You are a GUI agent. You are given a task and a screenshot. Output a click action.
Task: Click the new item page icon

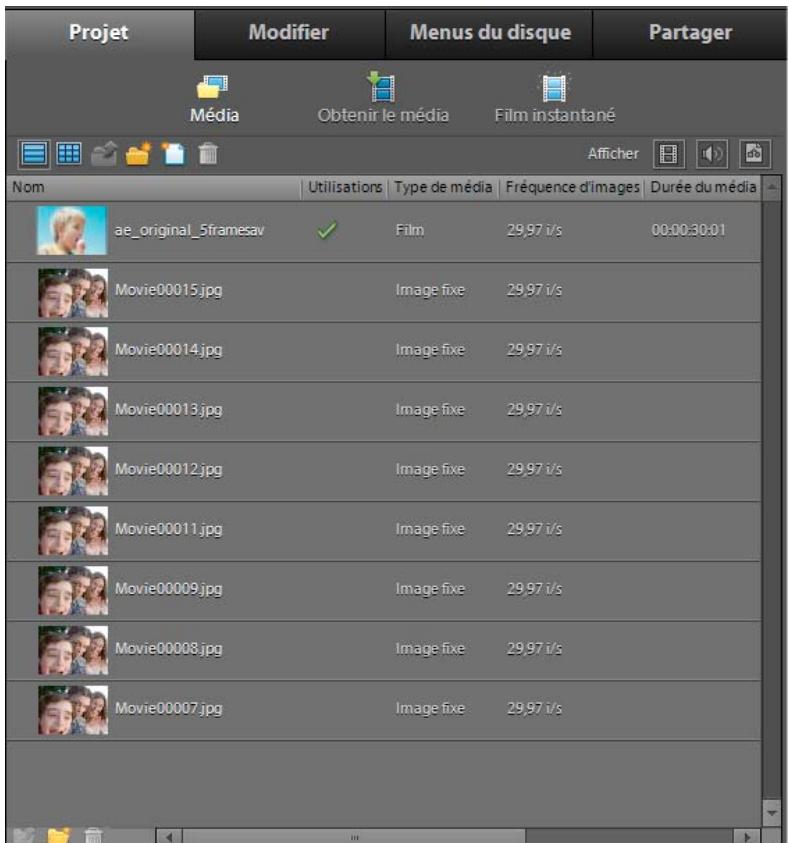pos(174,154)
